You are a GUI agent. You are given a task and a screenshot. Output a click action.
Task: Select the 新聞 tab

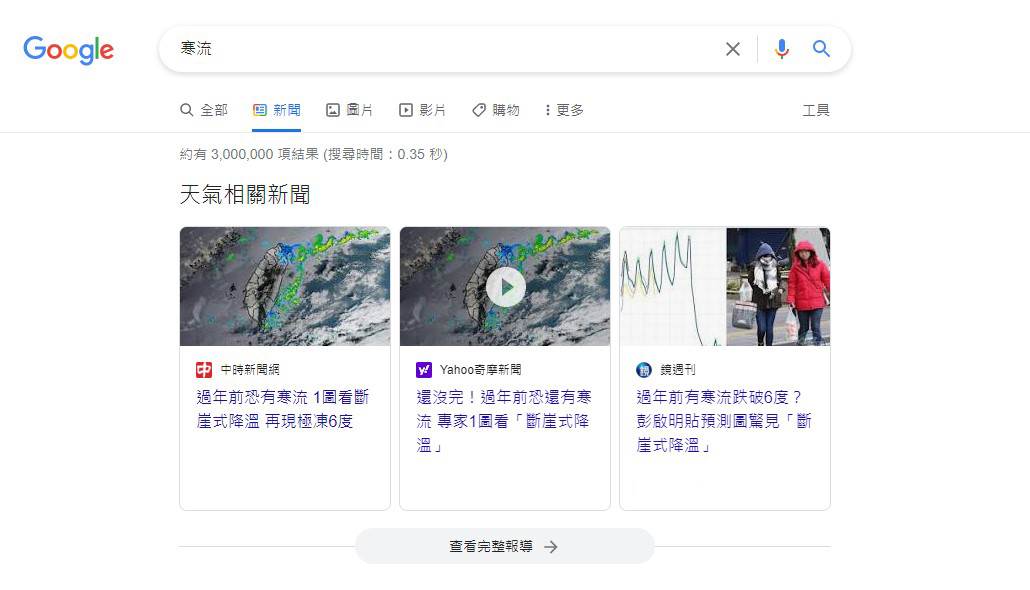(277, 110)
